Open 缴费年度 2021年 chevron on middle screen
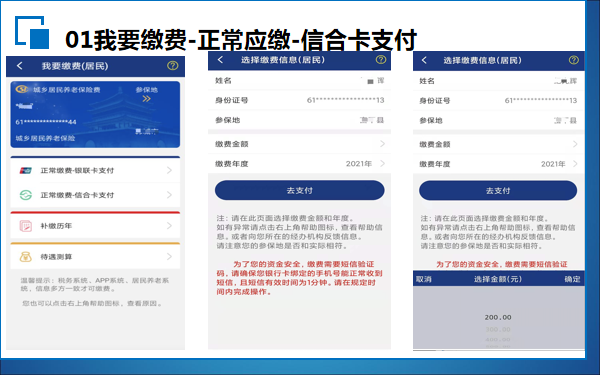600x375 pixels. (x=382, y=163)
